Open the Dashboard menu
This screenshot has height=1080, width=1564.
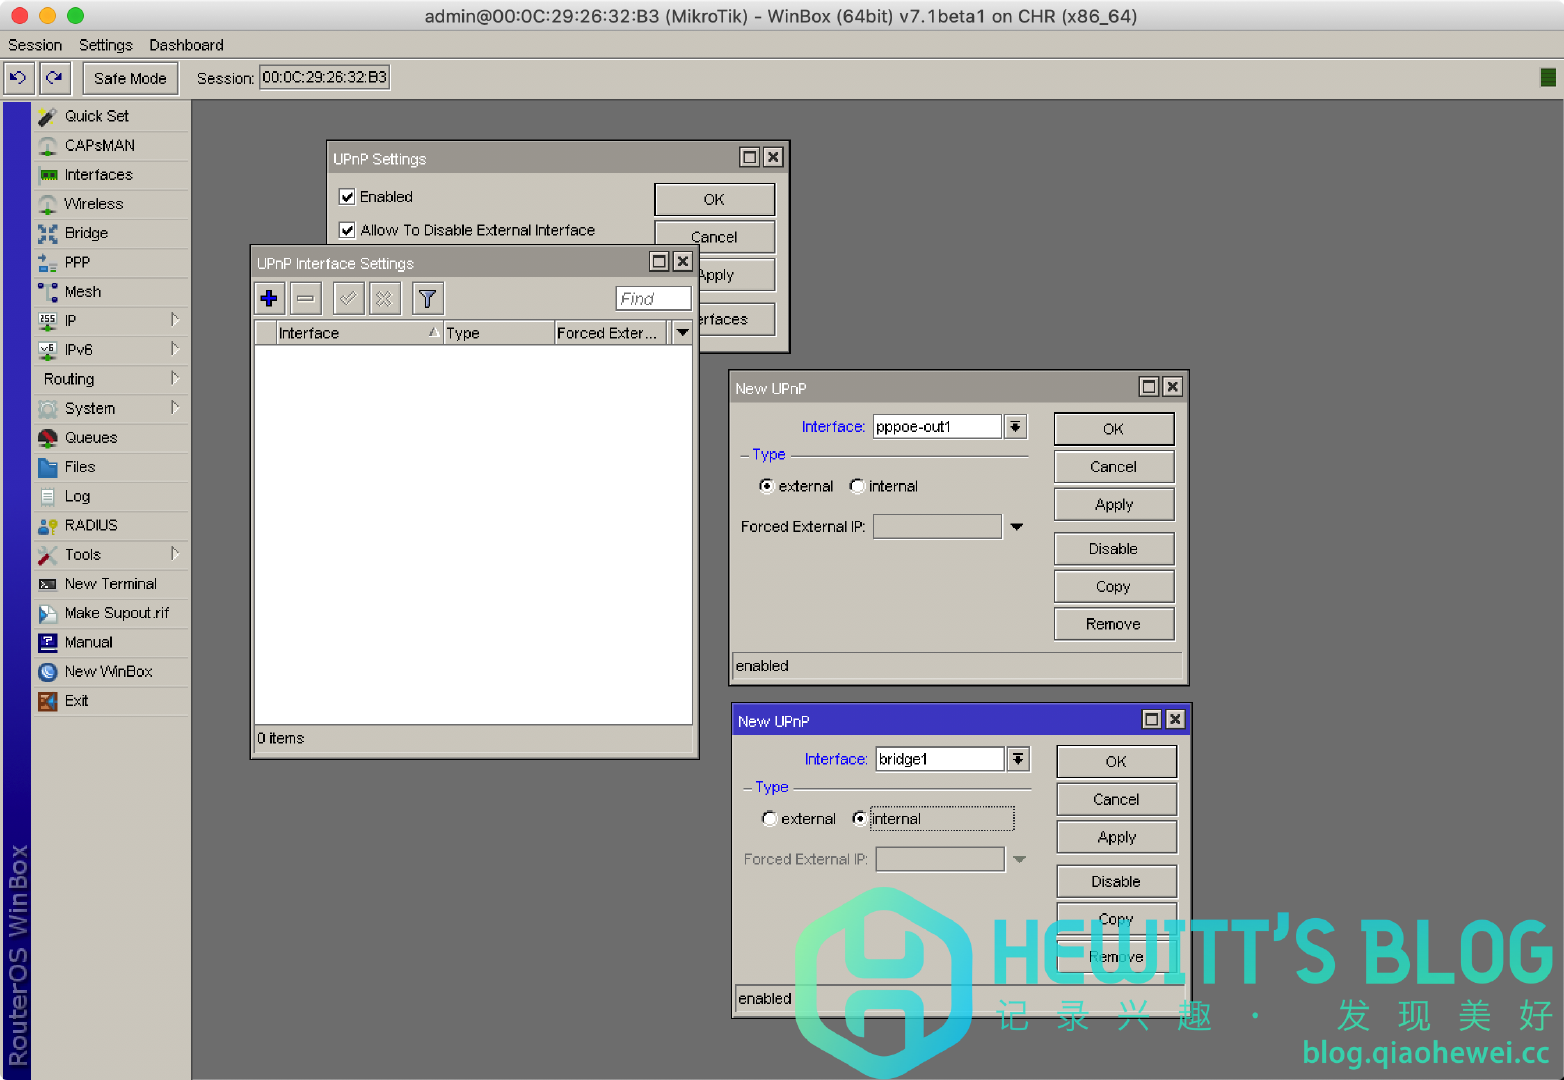pyautogui.click(x=186, y=44)
